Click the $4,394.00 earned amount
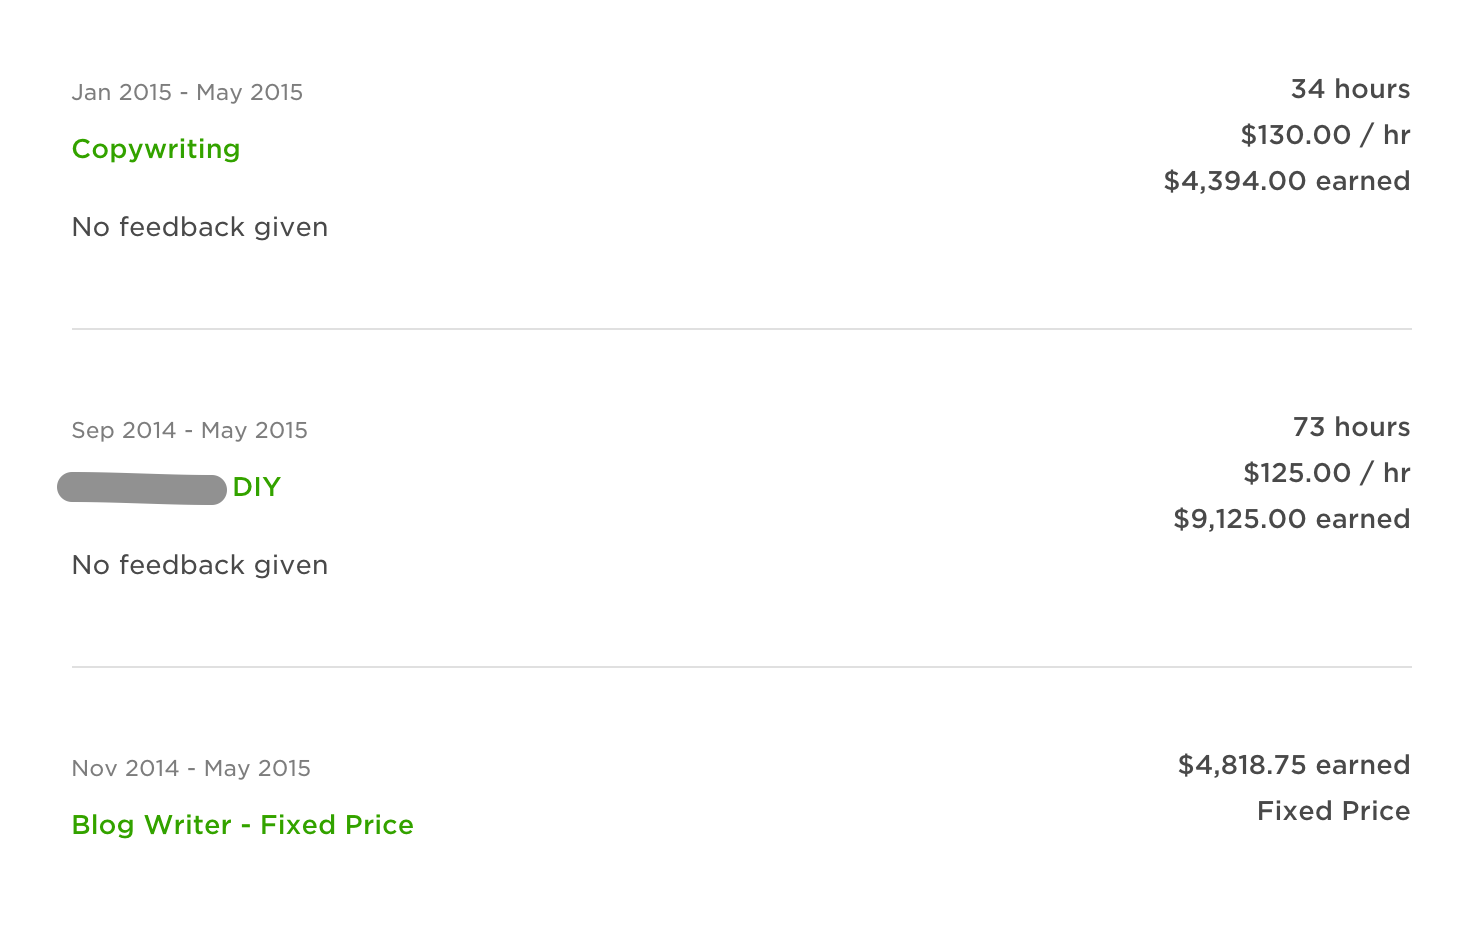The image size is (1480, 926). [x=1287, y=181]
